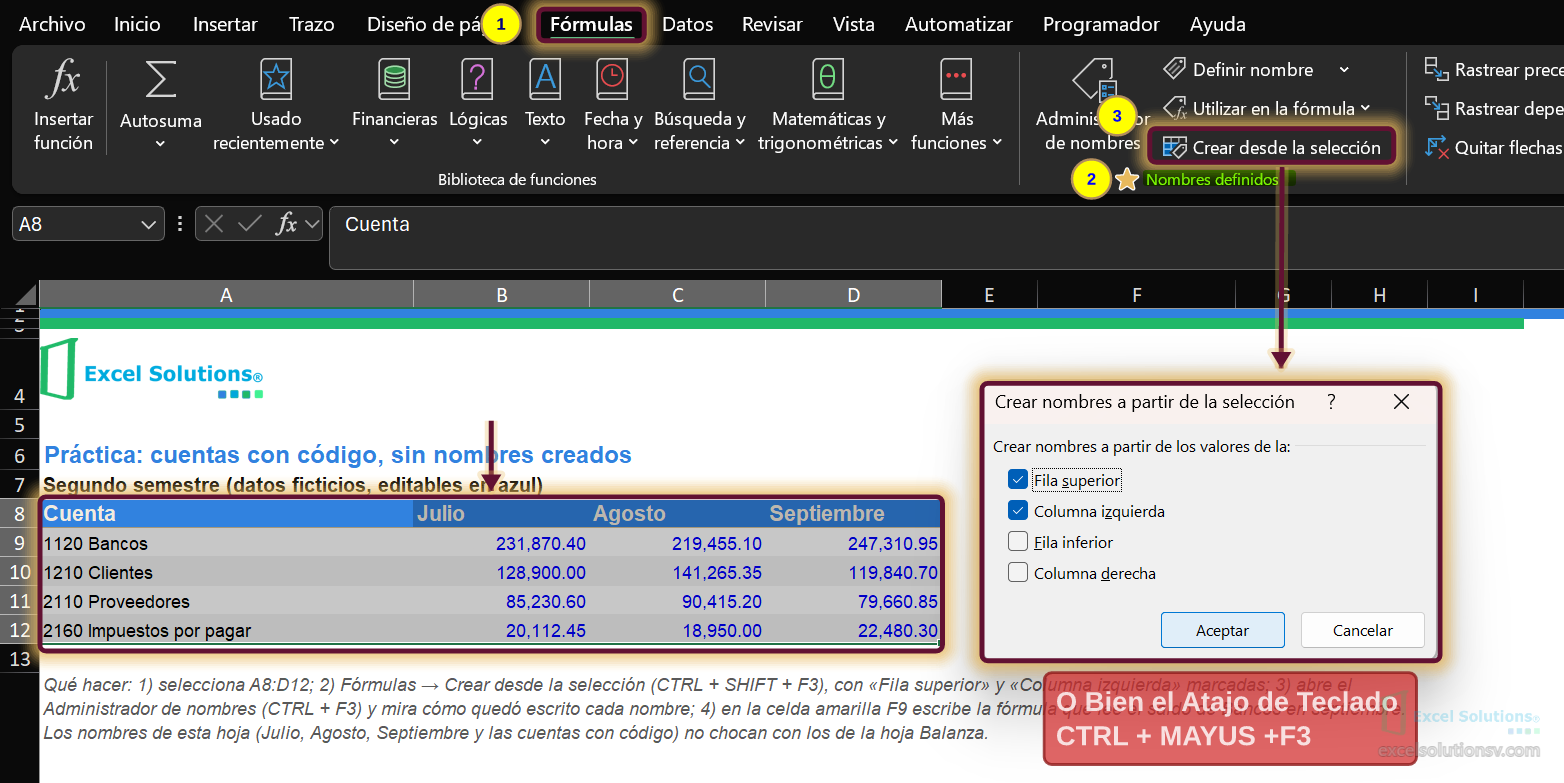The height and width of the screenshot is (783, 1564).
Task: Open the Lógicas function library
Action: pos(478,105)
